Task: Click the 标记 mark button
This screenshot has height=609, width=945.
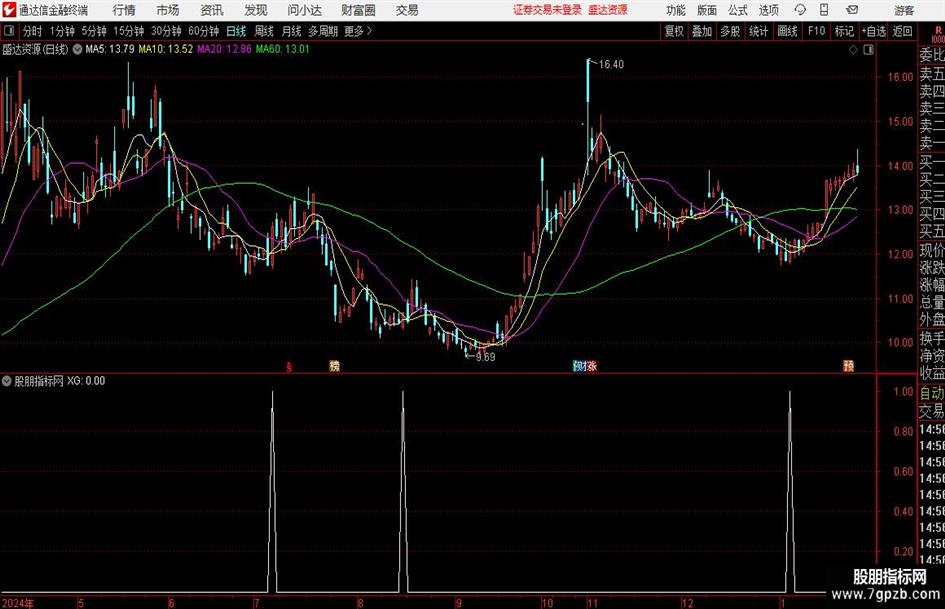Action: pos(844,31)
